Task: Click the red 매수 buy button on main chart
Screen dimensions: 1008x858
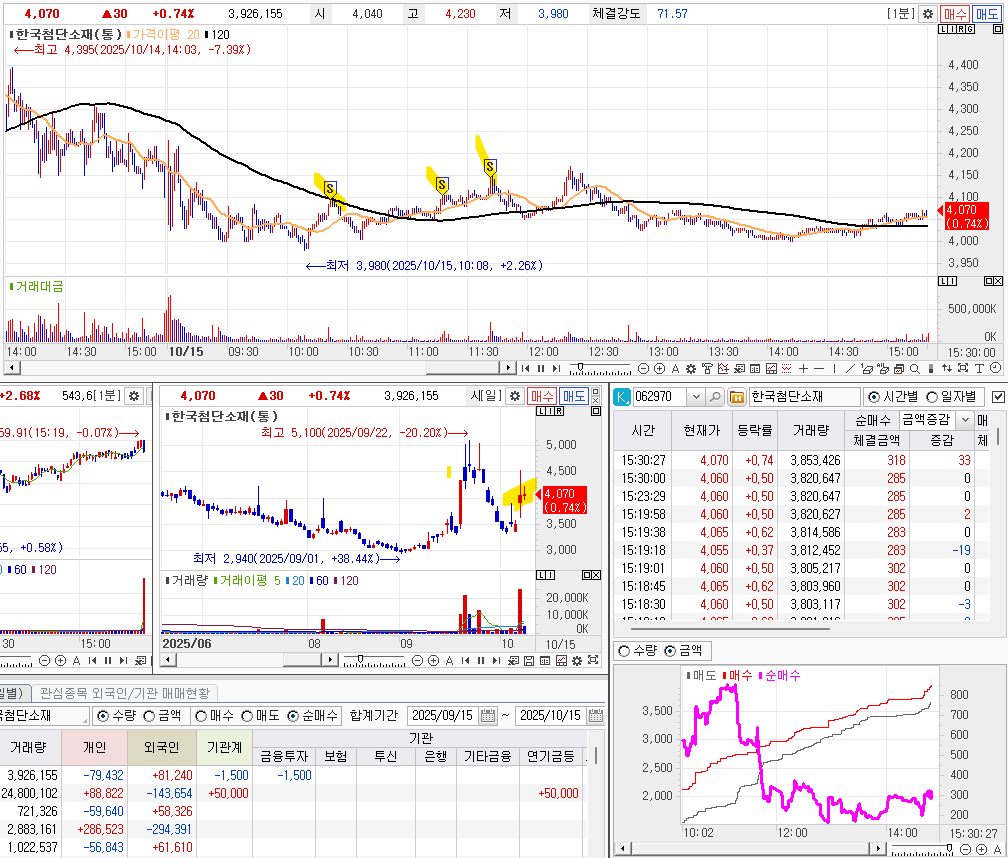Action: point(955,13)
